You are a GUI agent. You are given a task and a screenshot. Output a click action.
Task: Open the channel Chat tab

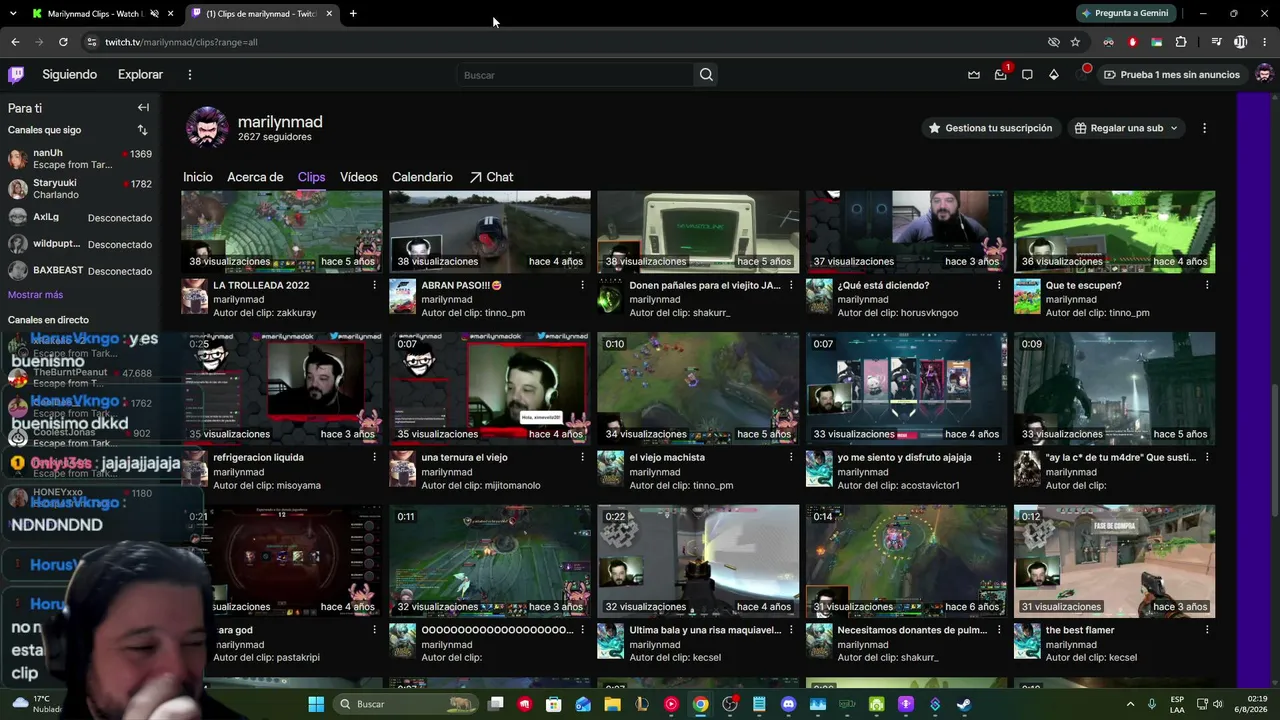(491, 177)
